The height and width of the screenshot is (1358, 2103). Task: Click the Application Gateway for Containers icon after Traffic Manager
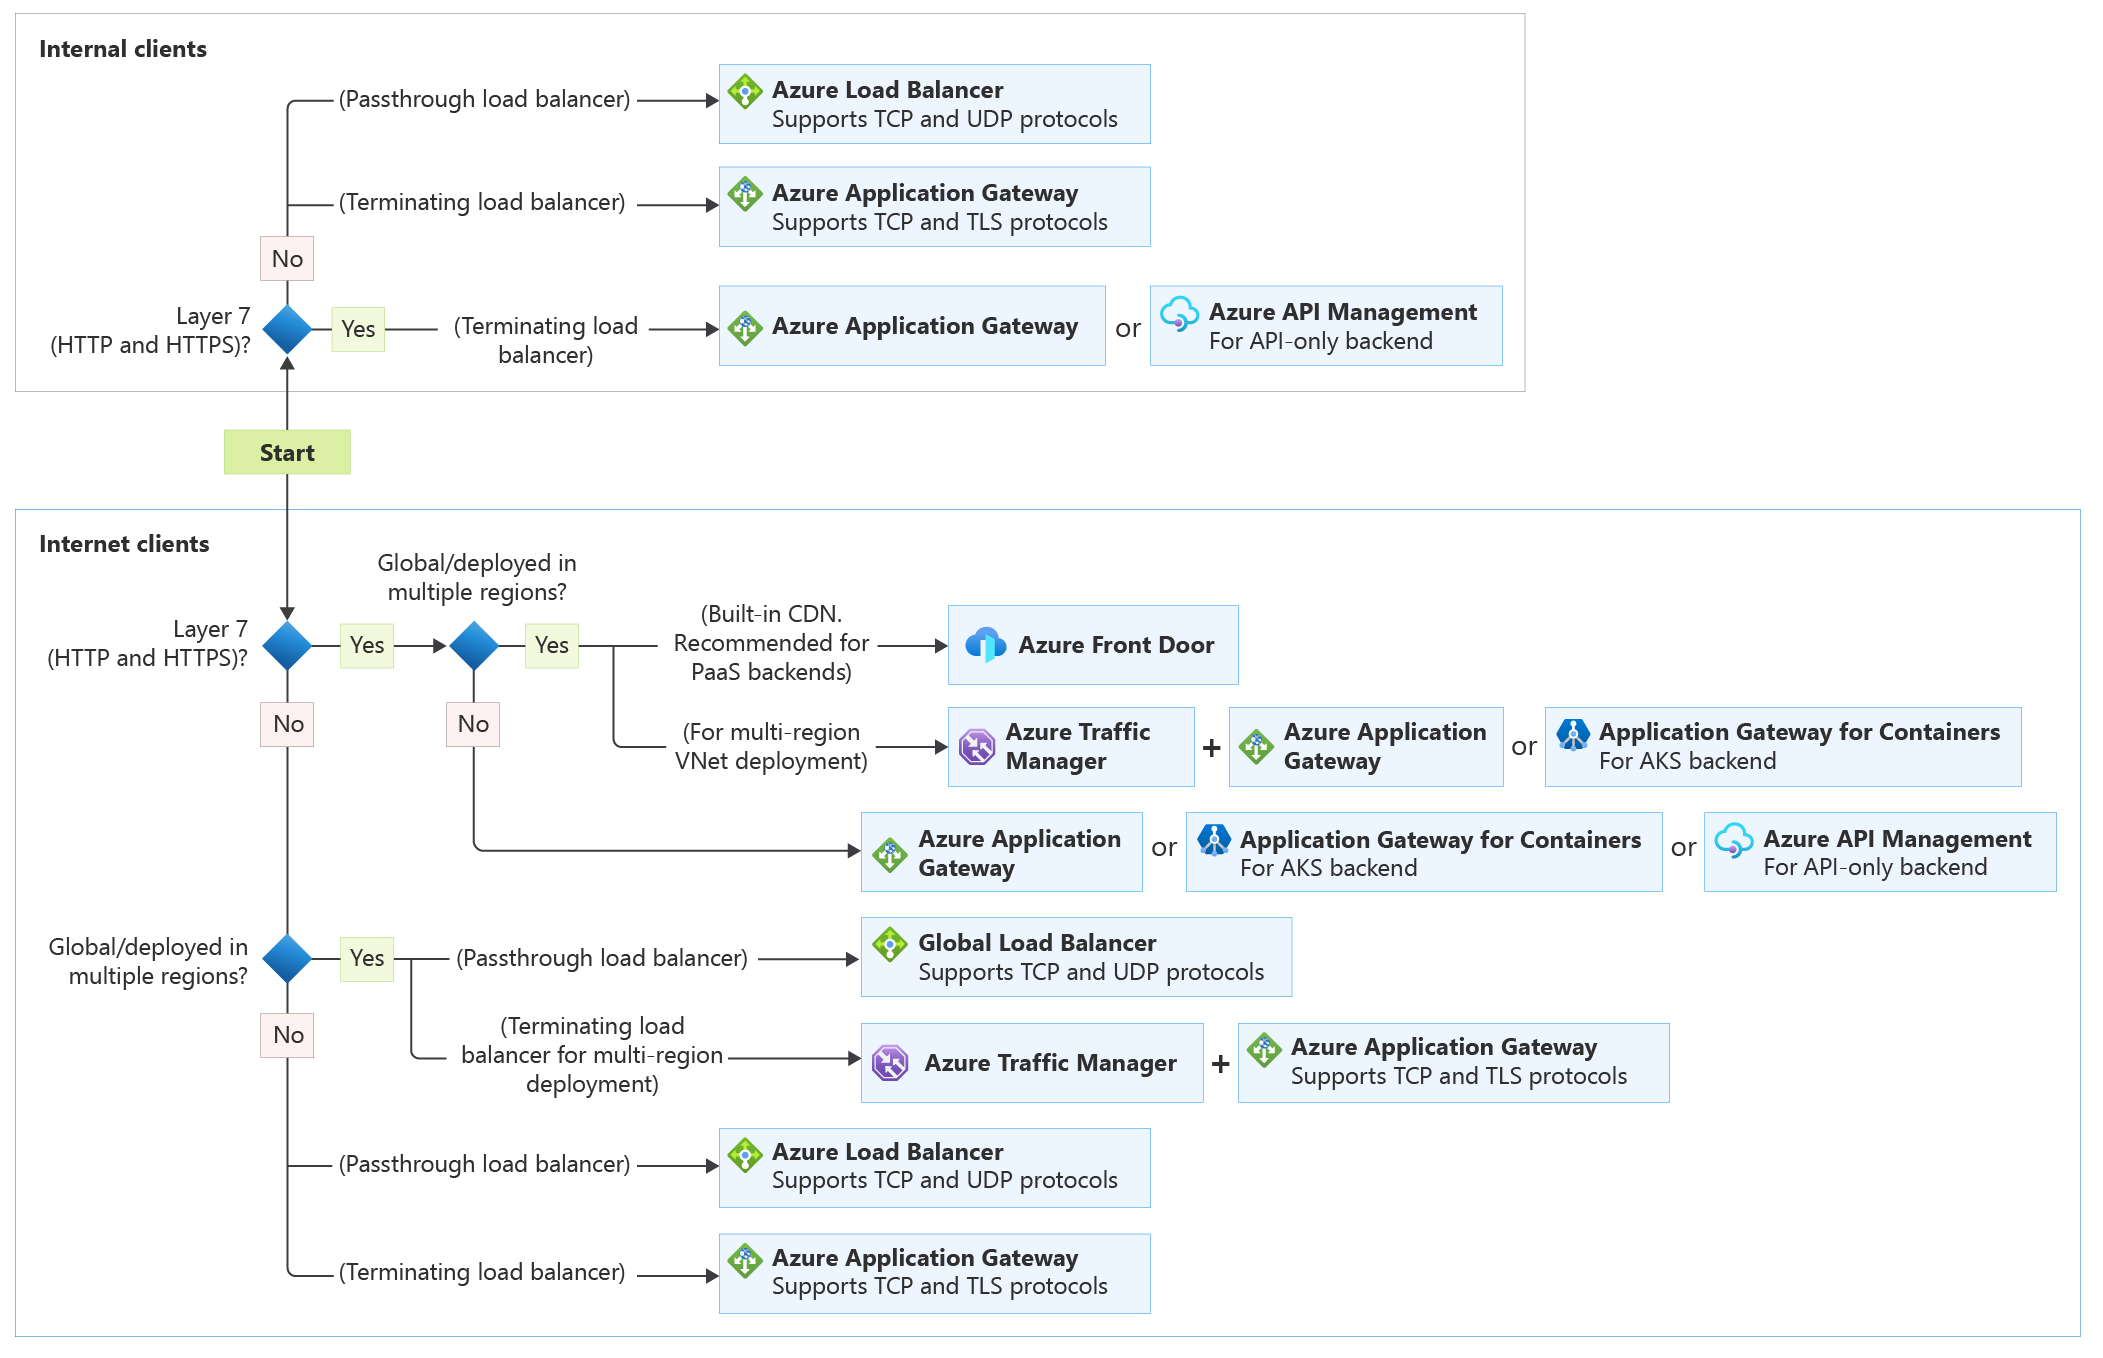1572,734
